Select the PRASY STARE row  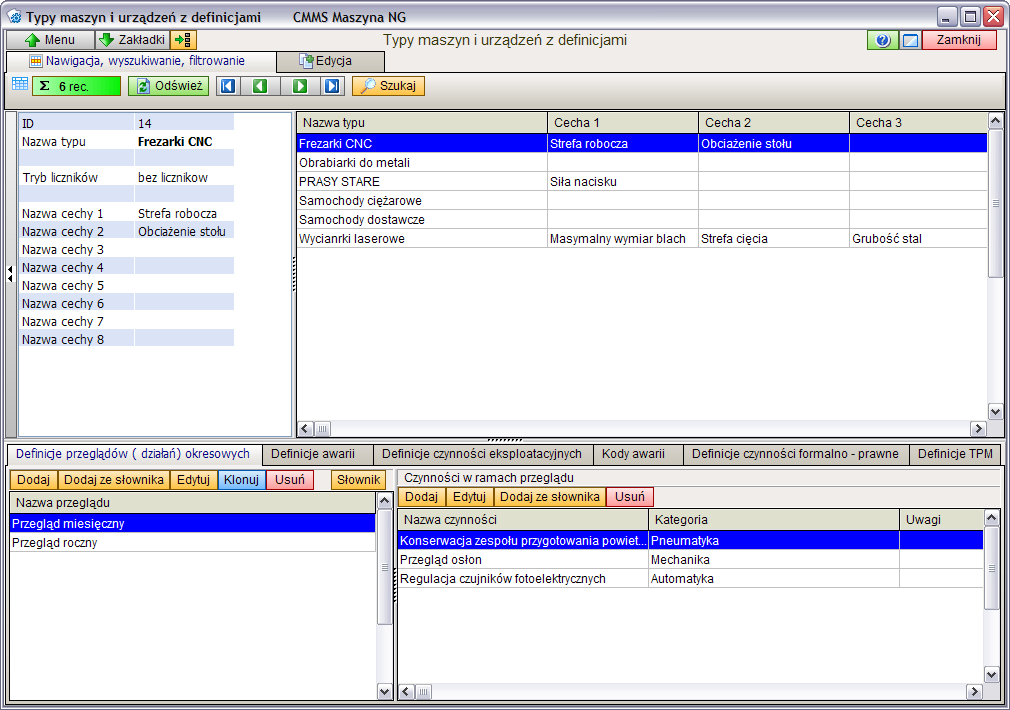pyautogui.click(x=642, y=181)
